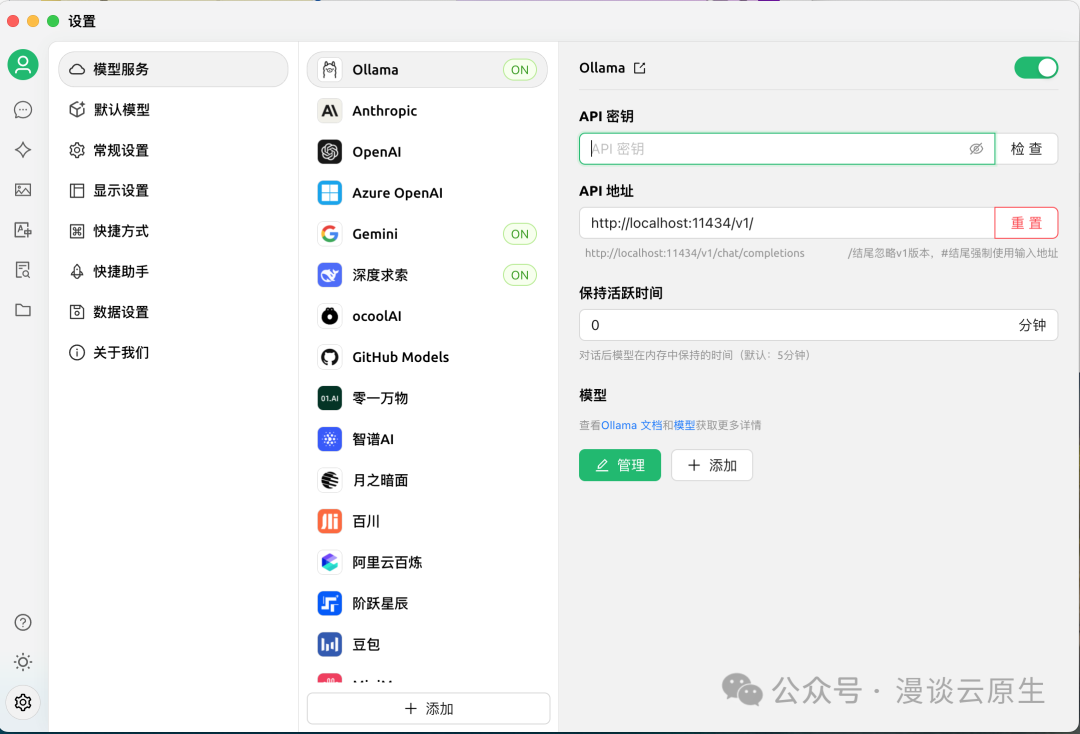Viewport: 1080px width, 734px height.
Task: Click the ON badge next to 深度求索
Action: (x=520, y=275)
